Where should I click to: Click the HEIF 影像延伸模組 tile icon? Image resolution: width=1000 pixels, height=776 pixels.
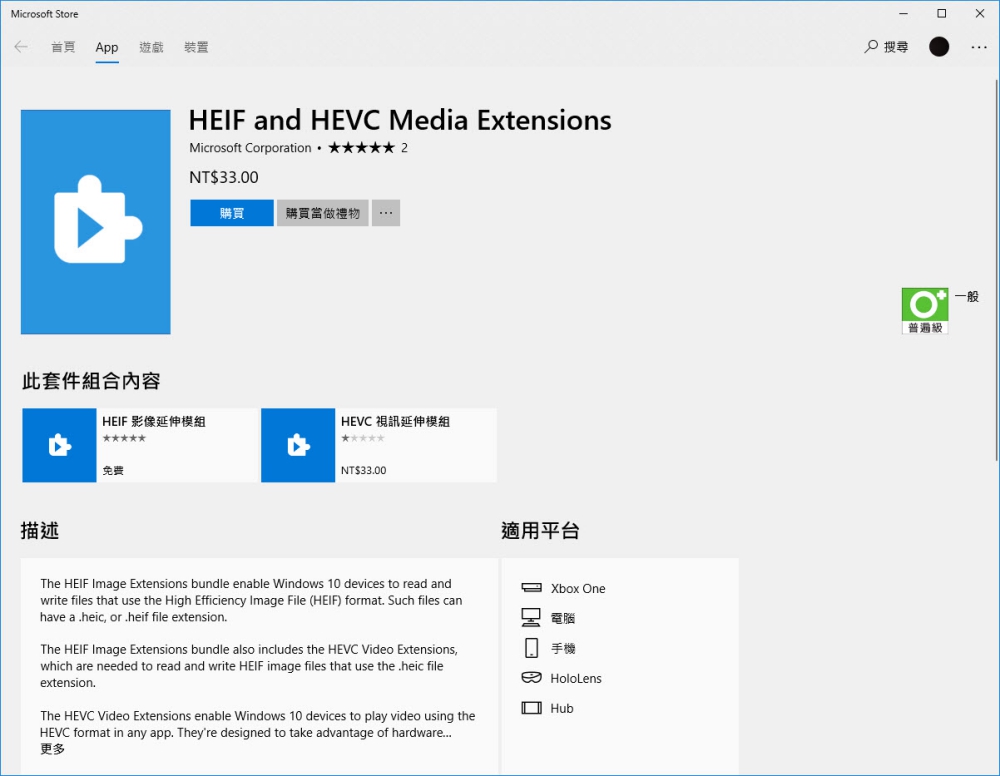point(59,445)
